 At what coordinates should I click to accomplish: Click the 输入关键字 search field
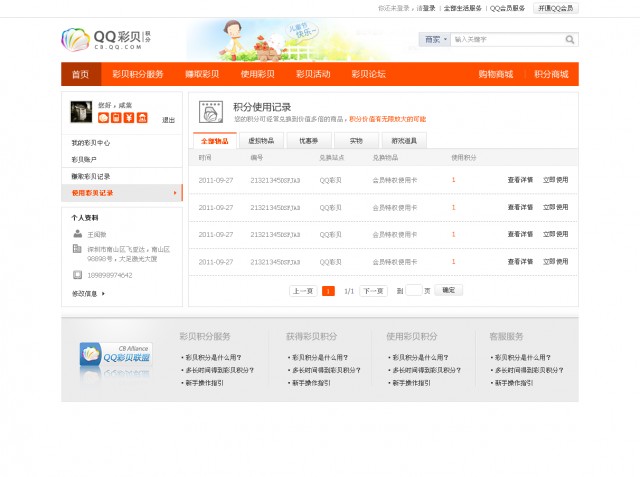click(x=507, y=40)
